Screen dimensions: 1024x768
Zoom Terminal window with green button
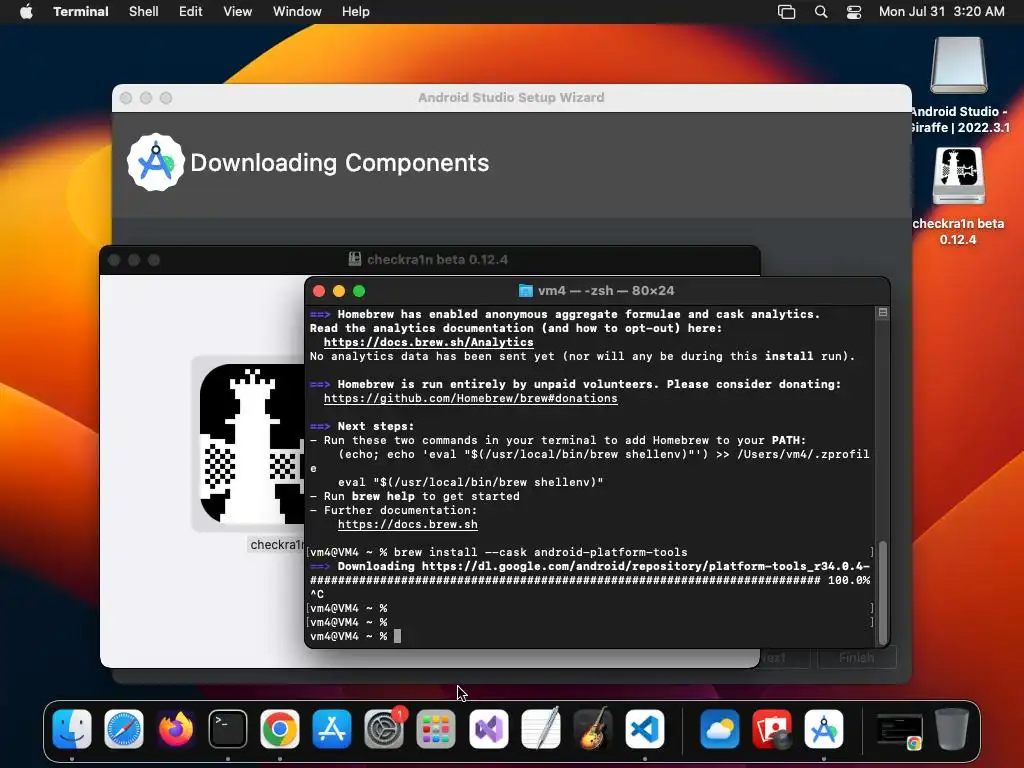359,291
